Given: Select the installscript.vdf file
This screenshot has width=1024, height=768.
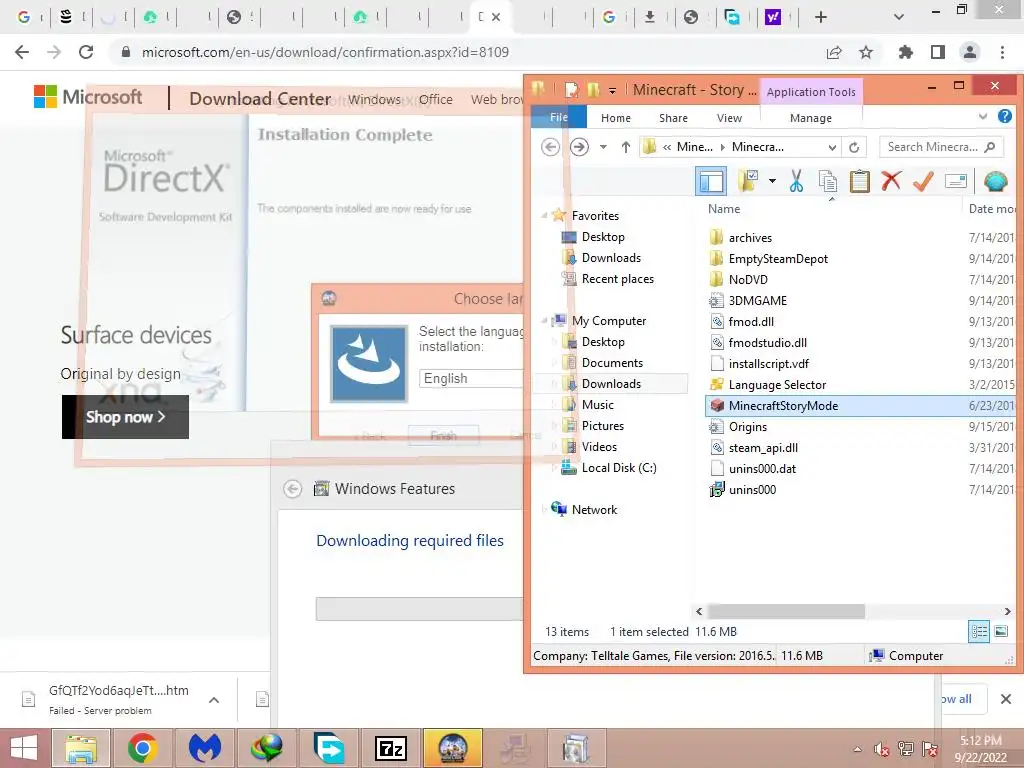Looking at the screenshot, I should (x=769, y=364).
